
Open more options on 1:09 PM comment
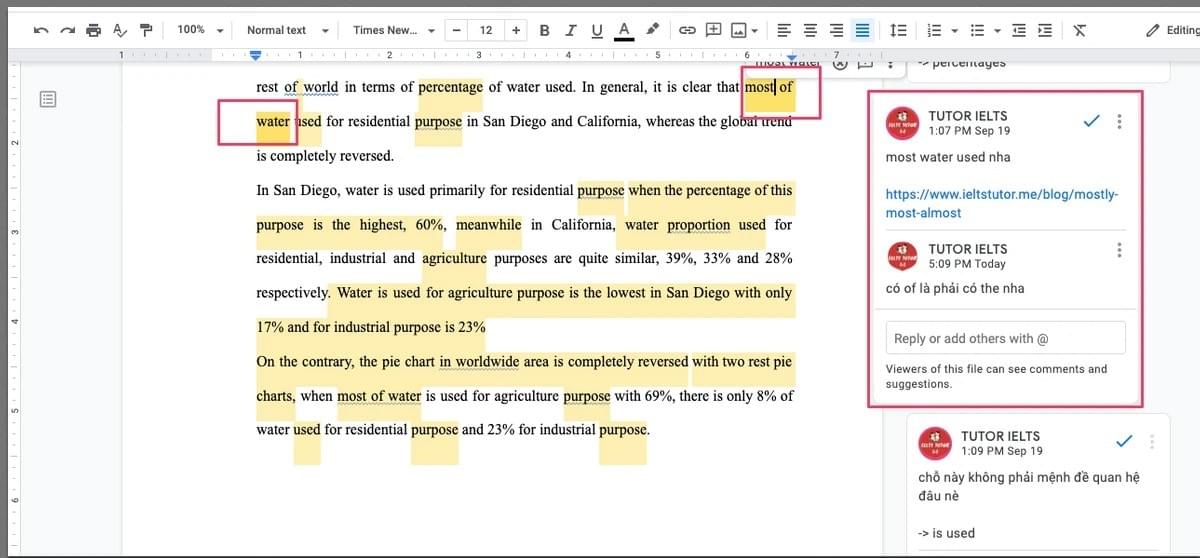click(1152, 442)
